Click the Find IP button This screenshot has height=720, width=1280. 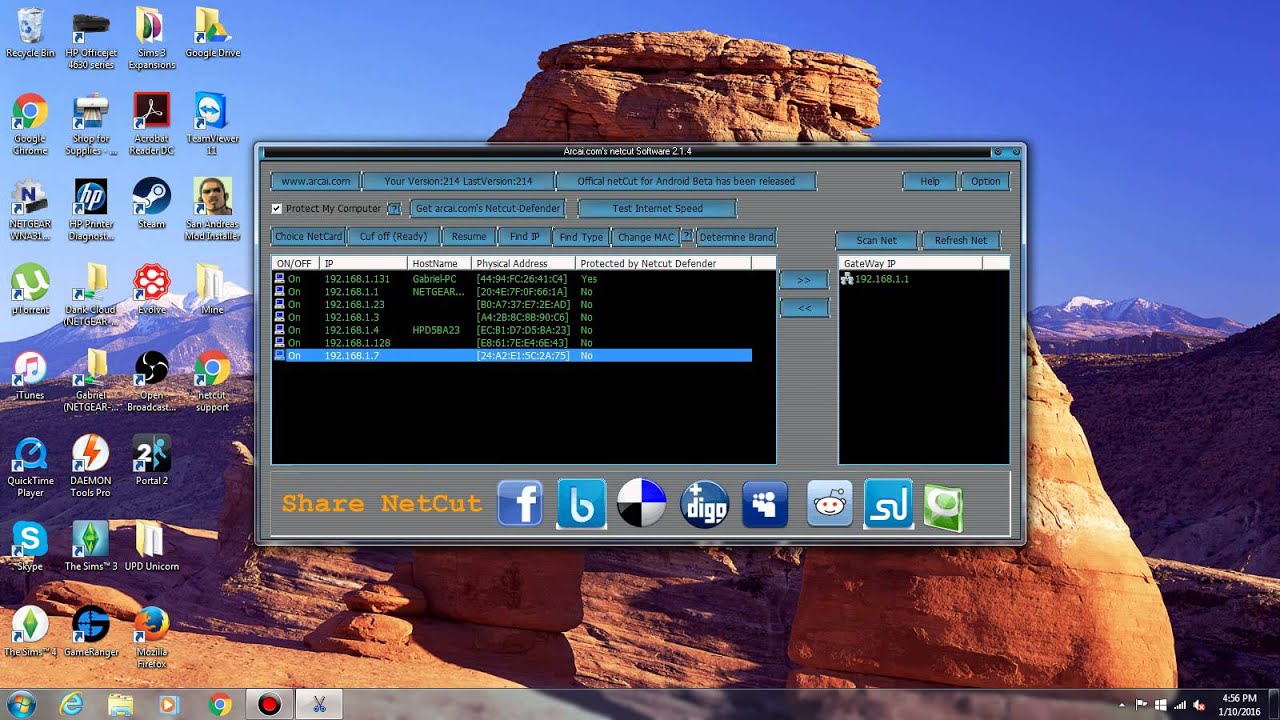coord(524,237)
